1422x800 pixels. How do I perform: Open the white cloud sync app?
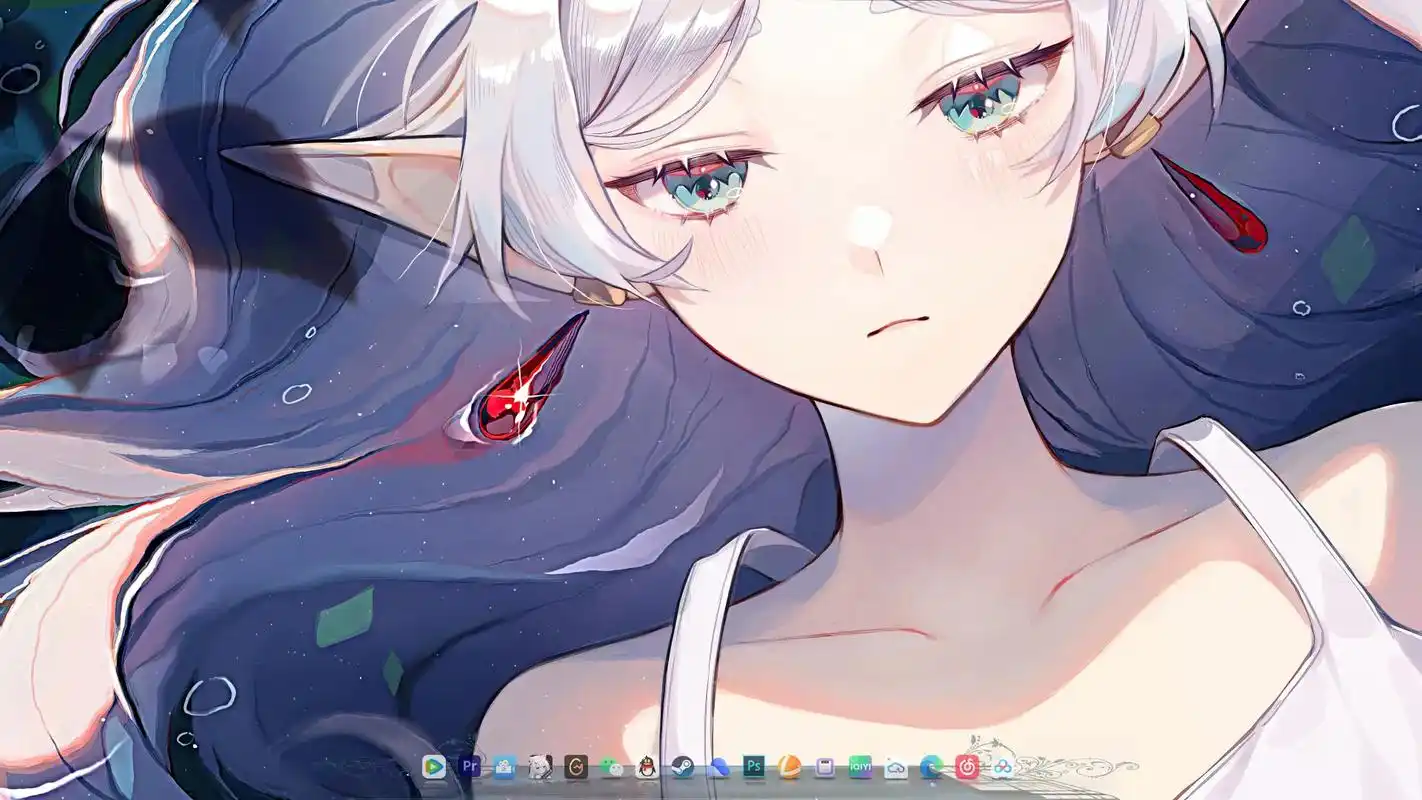tap(896, 767)
